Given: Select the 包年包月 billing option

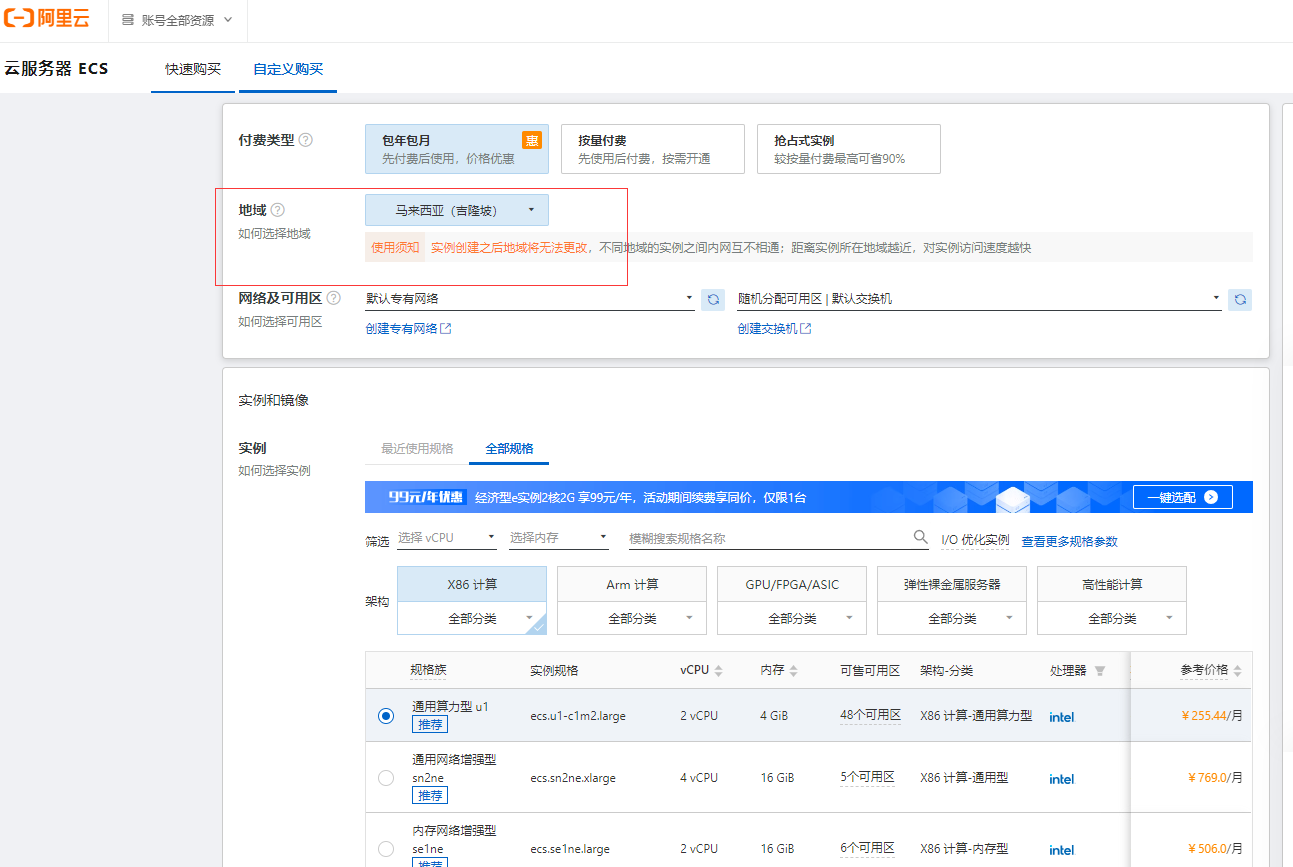Looking at the screenshot, I should 457,149.
